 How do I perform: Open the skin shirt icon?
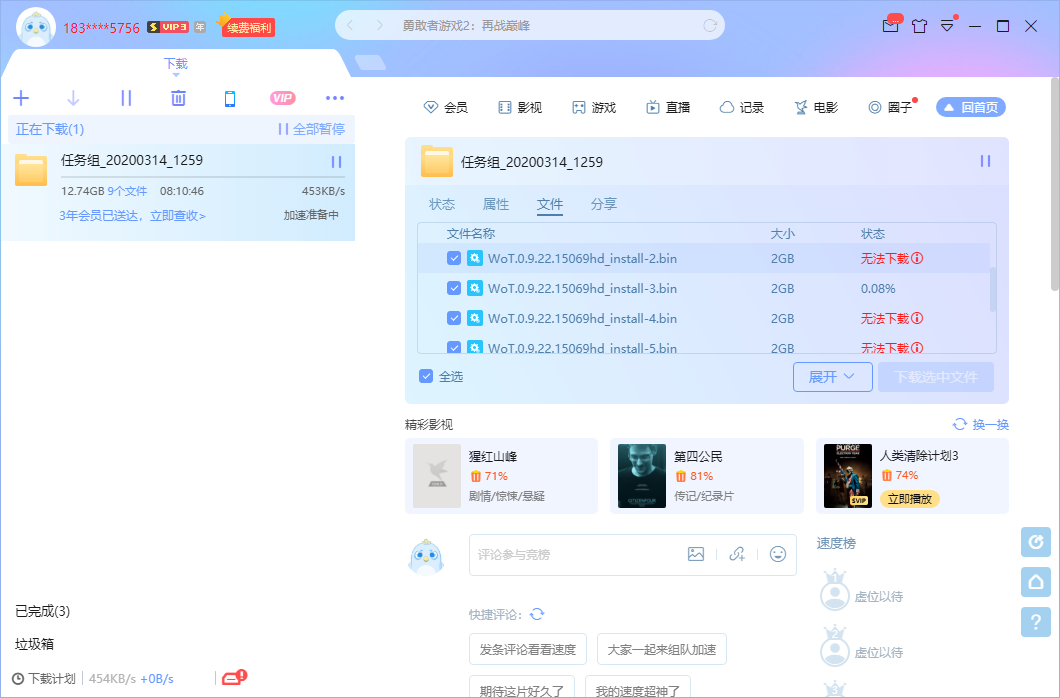coord(919,26)
